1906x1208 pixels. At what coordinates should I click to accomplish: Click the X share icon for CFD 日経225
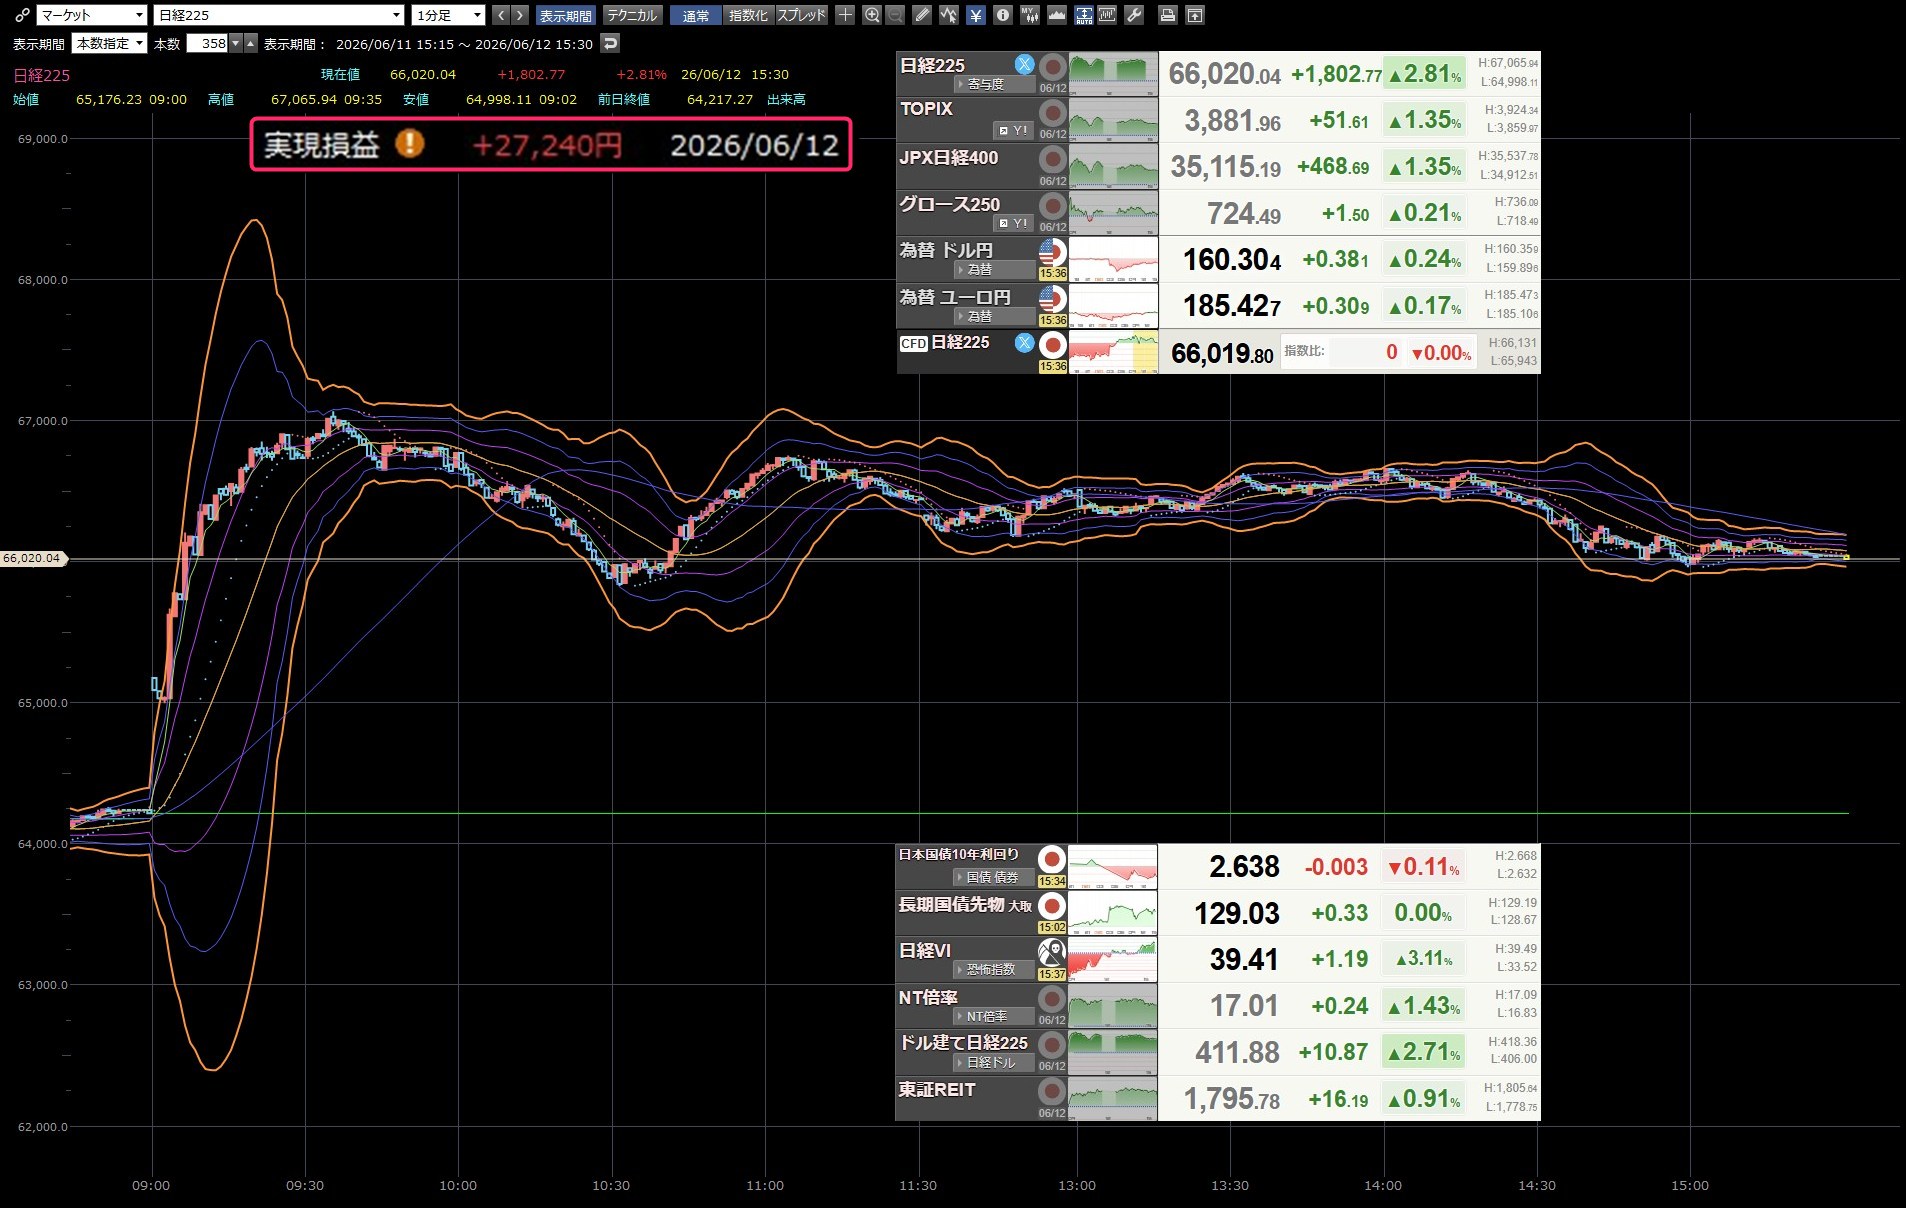click(1024, 342)
